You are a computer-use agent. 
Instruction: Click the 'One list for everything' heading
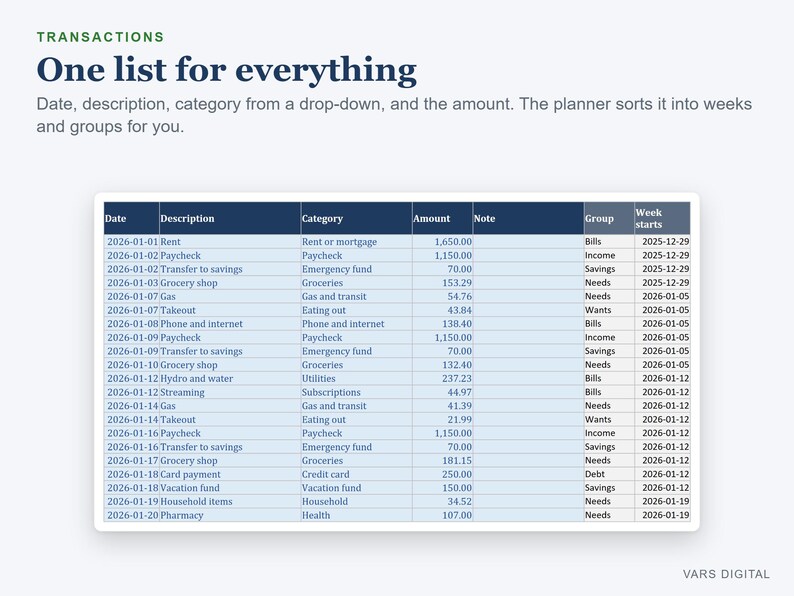(x=226, y=69)
